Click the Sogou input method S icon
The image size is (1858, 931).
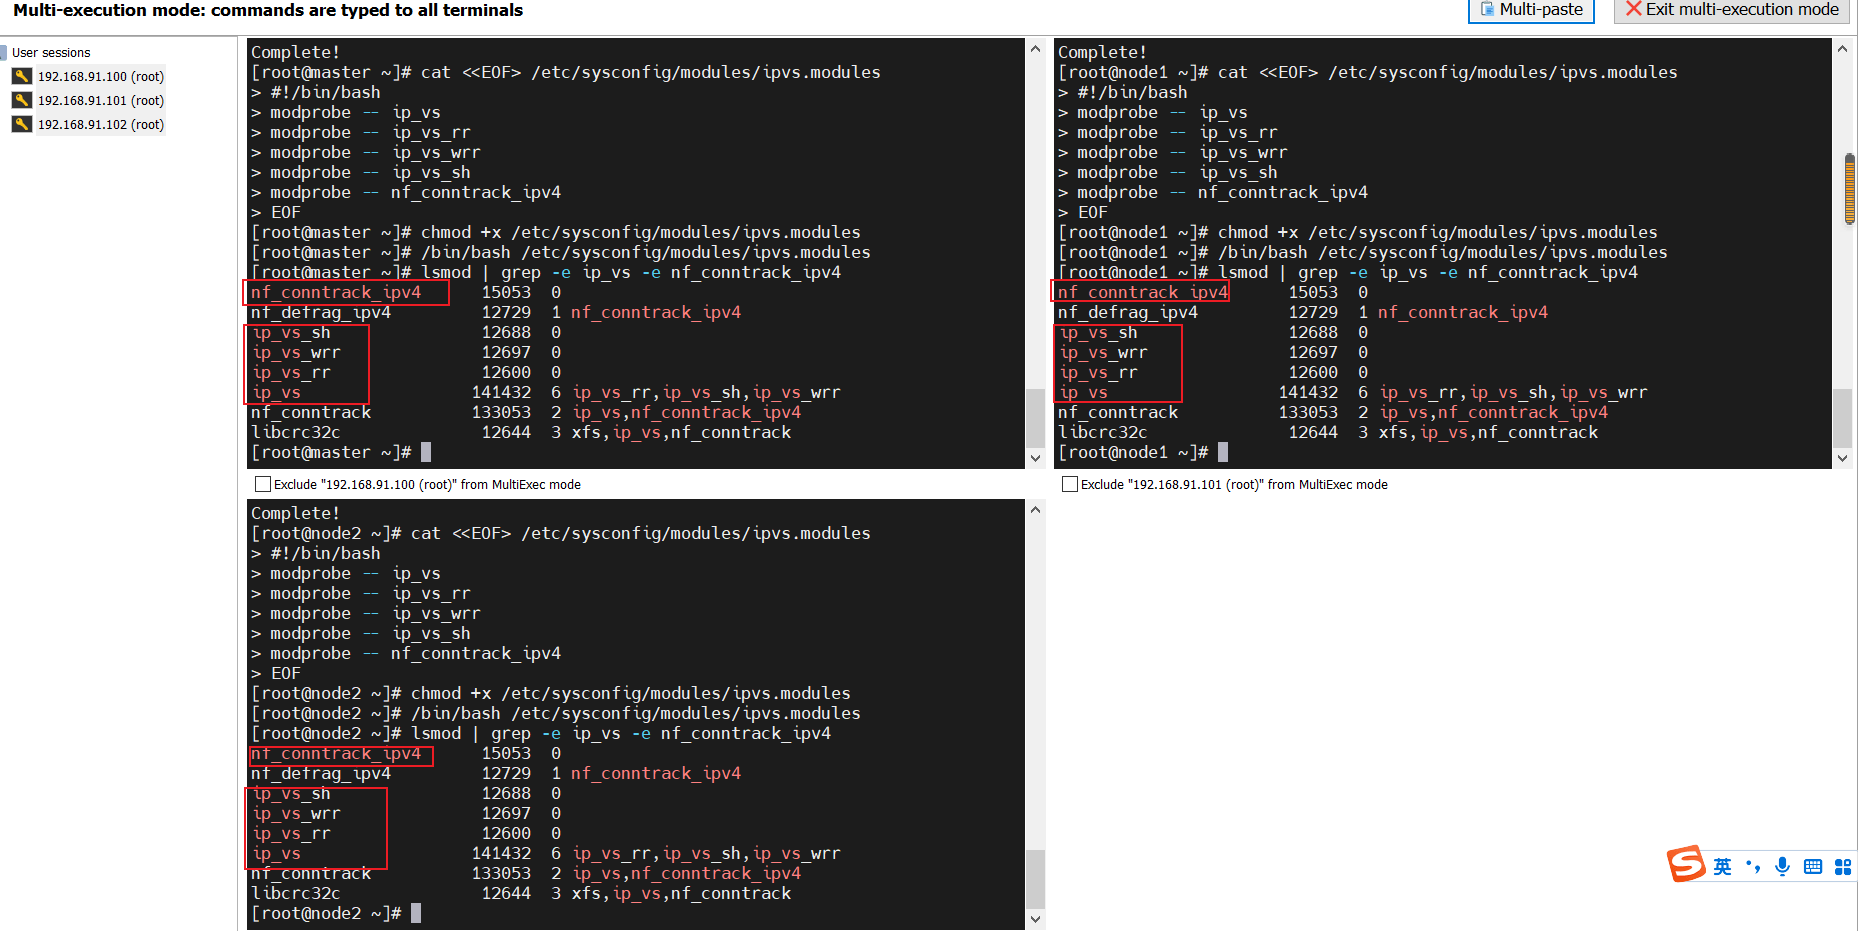(1686, 864)
